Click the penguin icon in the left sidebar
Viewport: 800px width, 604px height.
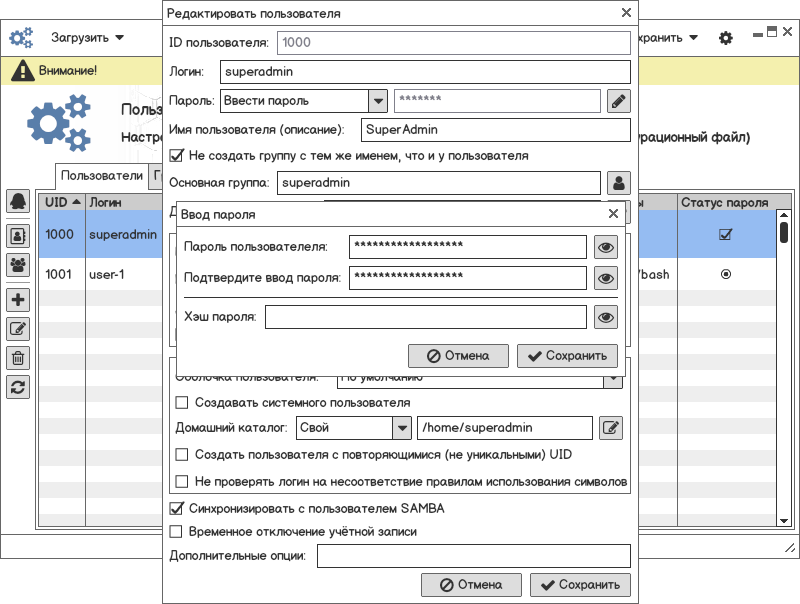click(x=18, y=201)
